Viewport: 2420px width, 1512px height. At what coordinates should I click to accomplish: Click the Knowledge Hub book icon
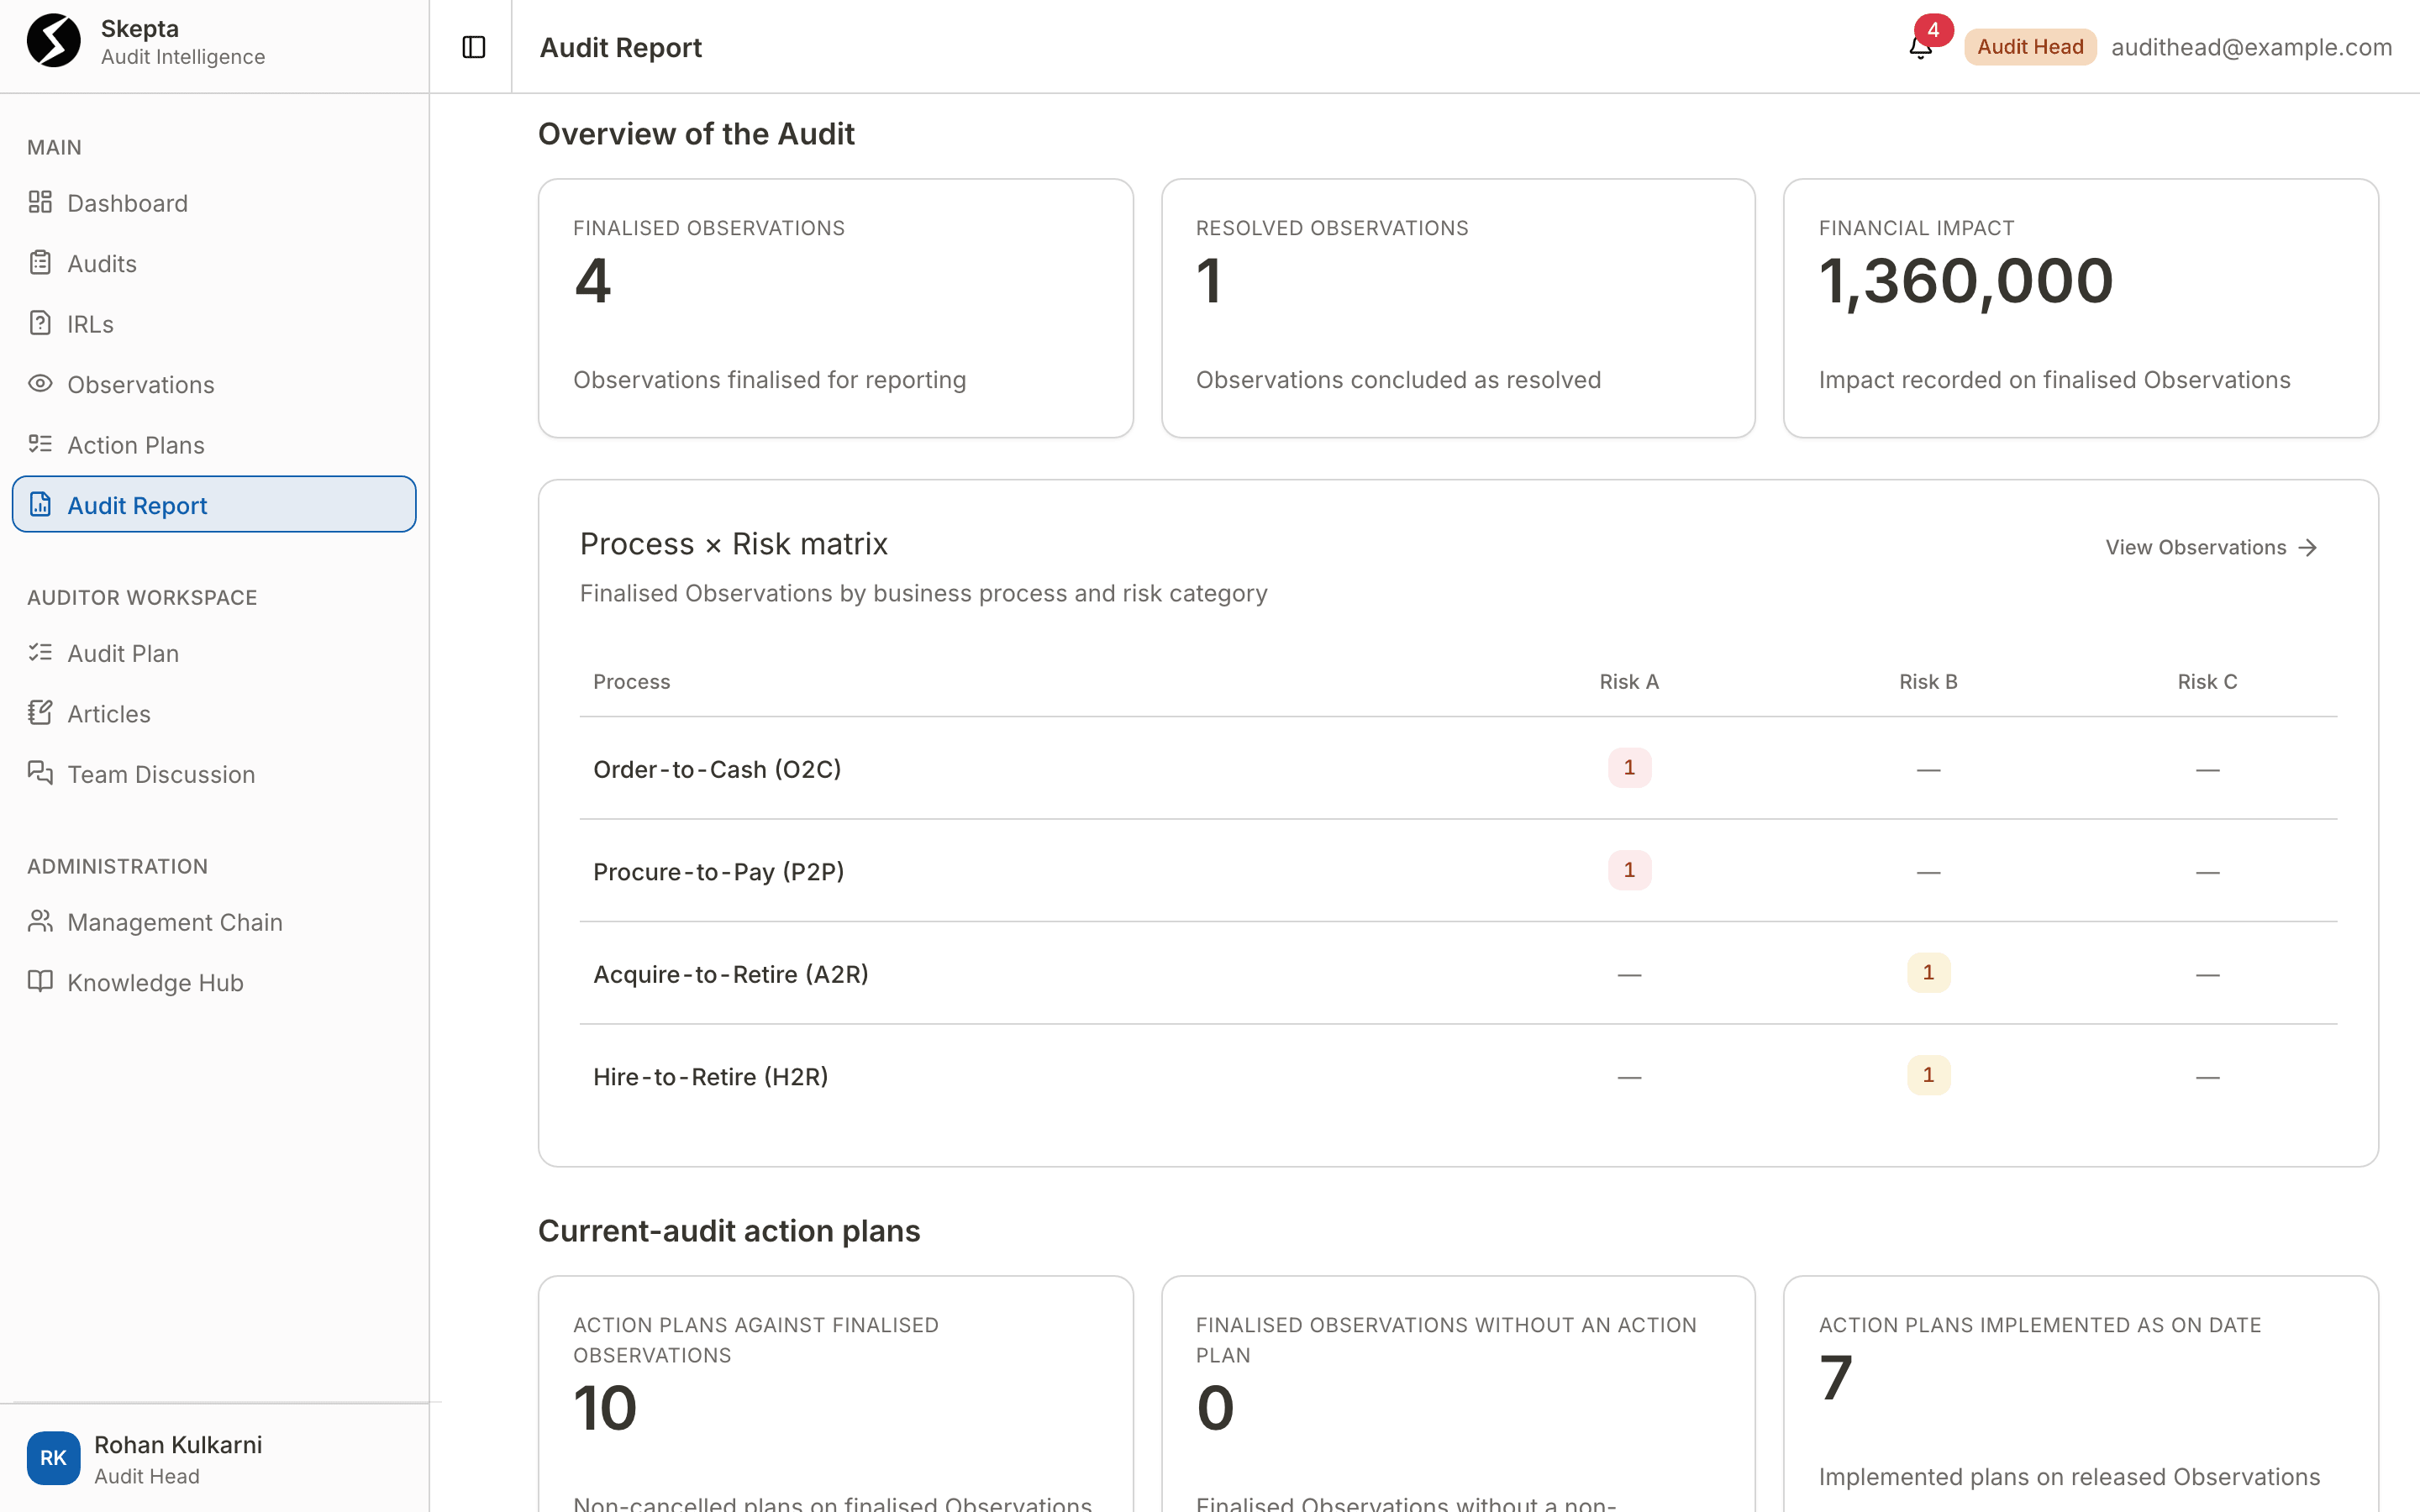(x=40, y=982)
